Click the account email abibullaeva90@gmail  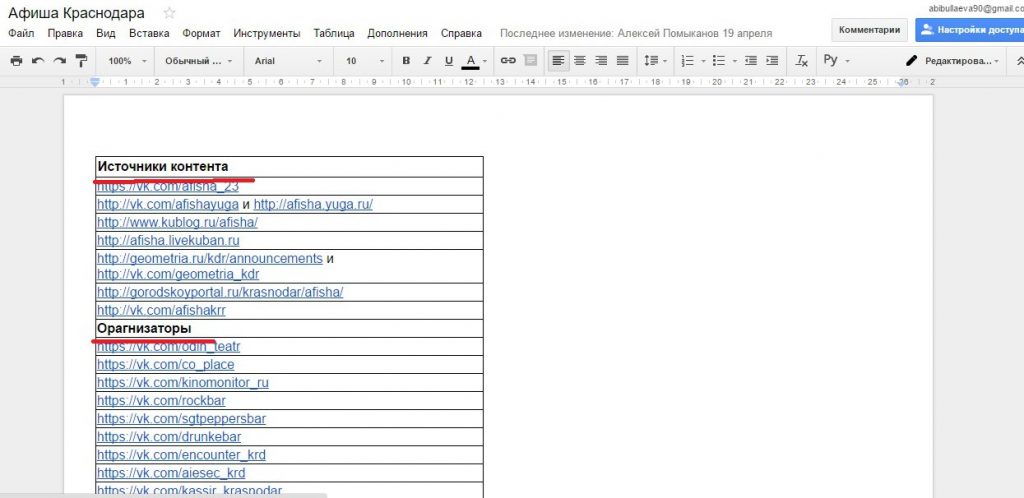point(976,8)
